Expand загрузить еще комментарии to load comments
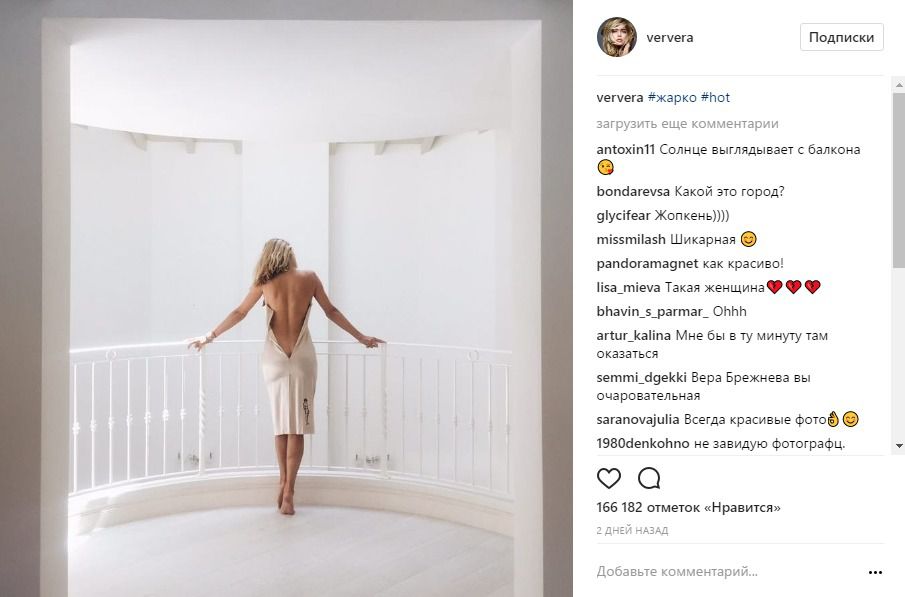This screenshot has width=905, height=597. point(687,124)
